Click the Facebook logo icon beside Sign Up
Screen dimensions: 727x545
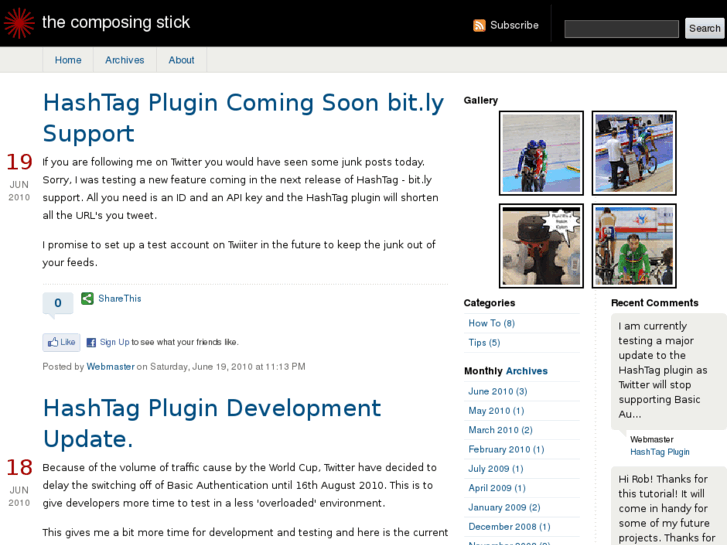pyautogui.click(x=91, y=342)
